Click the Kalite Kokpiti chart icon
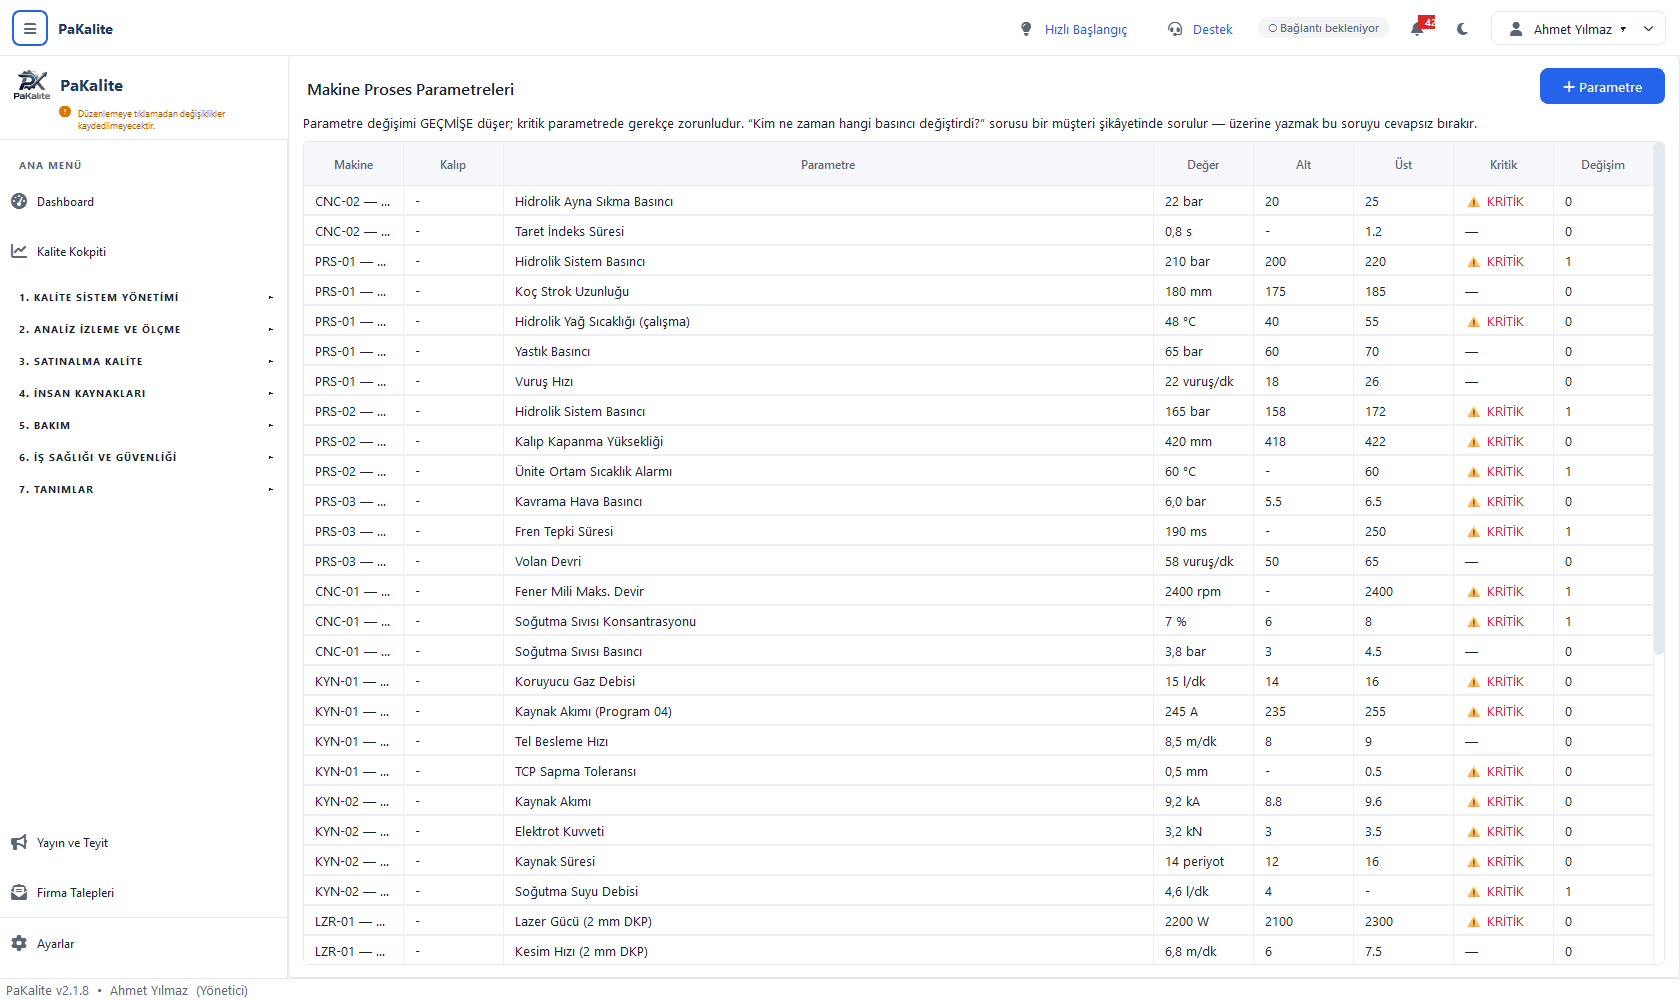The height and width of the screenshot is (1000, 1680). click(19, 251)
